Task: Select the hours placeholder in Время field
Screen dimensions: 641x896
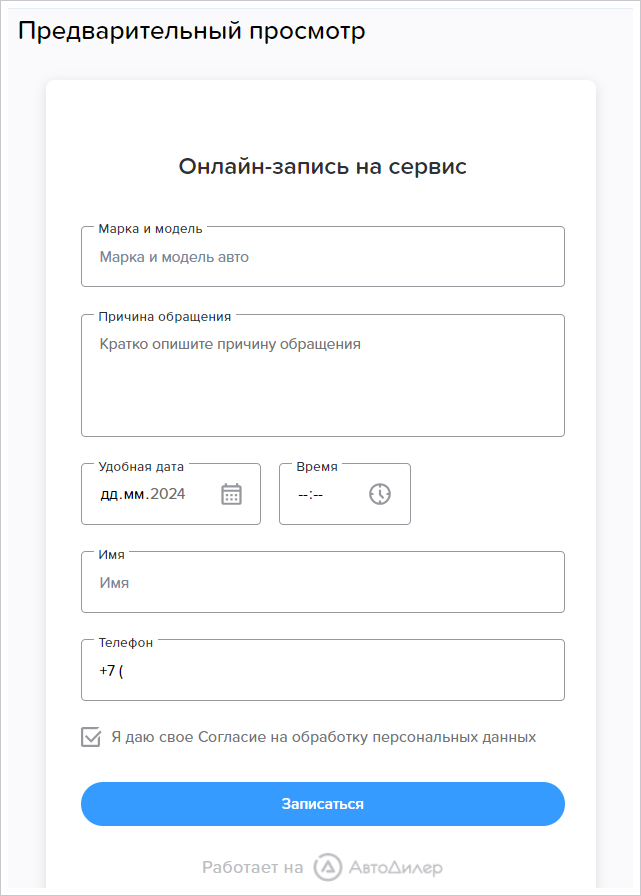Action: click(x=302, y=495)
